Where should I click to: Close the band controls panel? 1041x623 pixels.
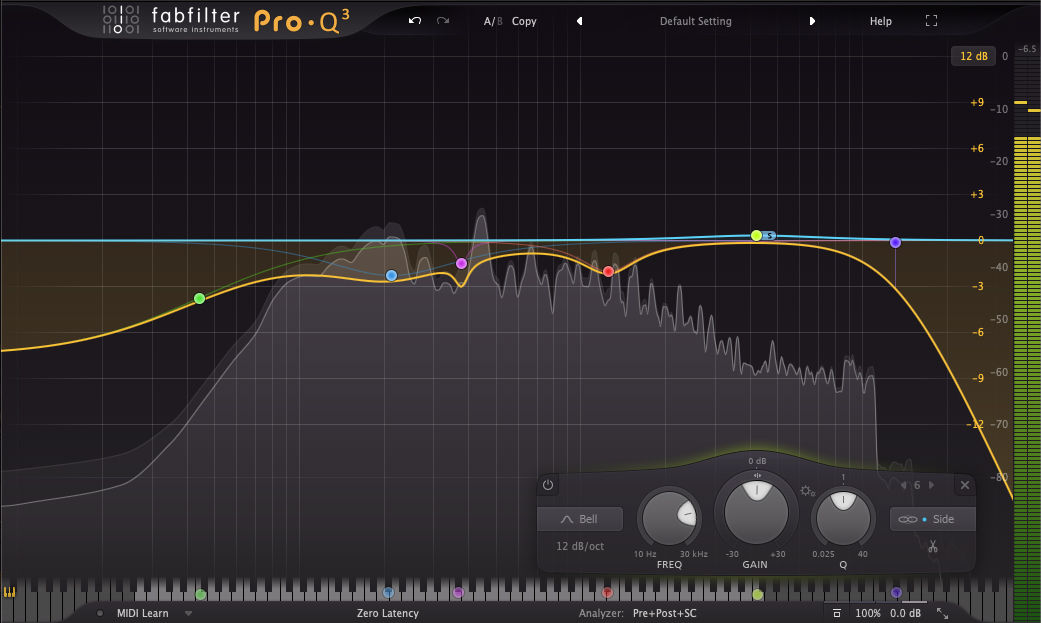tap(965, 485)
